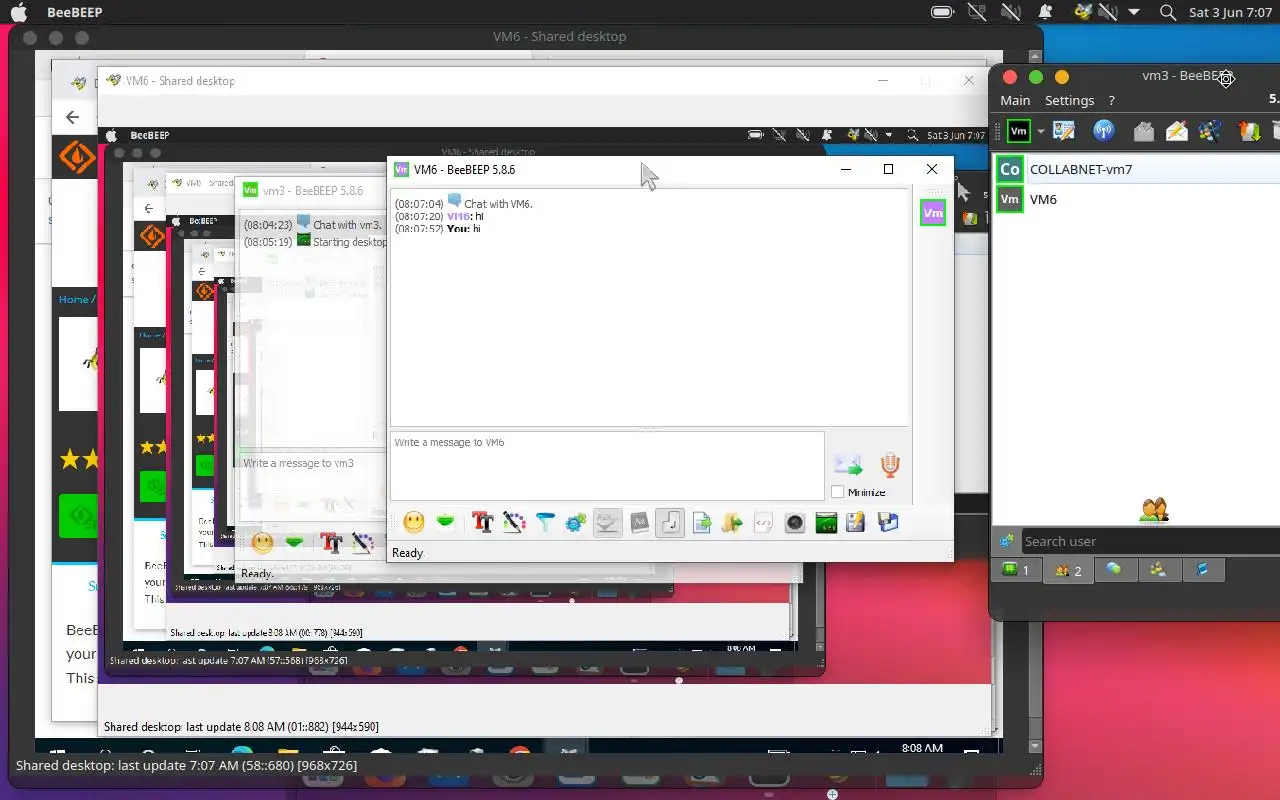Image resolution: width=1280 pixels, height=800 pixels.
Task: Toggle word completer dictionary icon in VM6 chat
Action: [x=639, y=522]
